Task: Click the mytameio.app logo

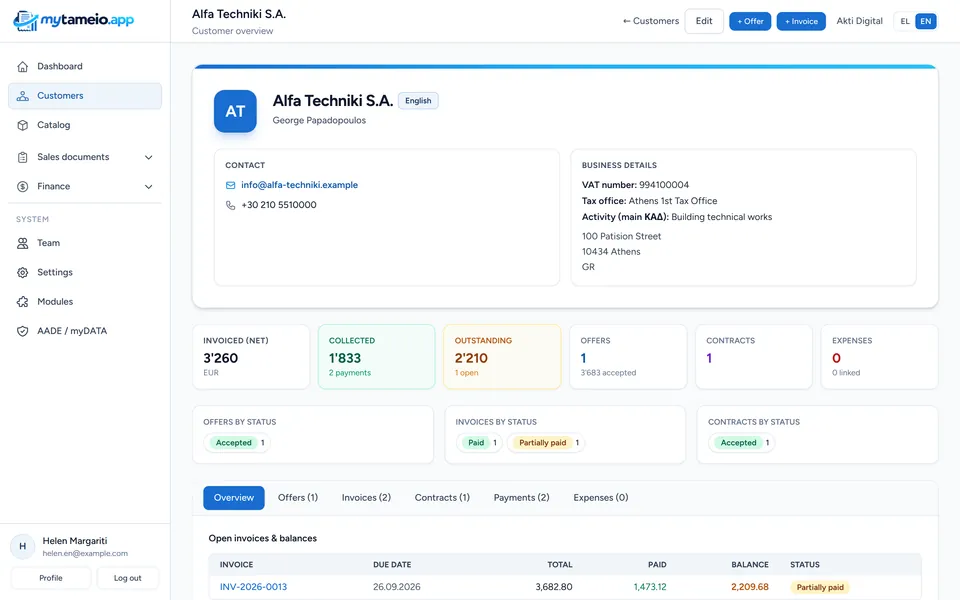Action: click(x=73, y=21)
